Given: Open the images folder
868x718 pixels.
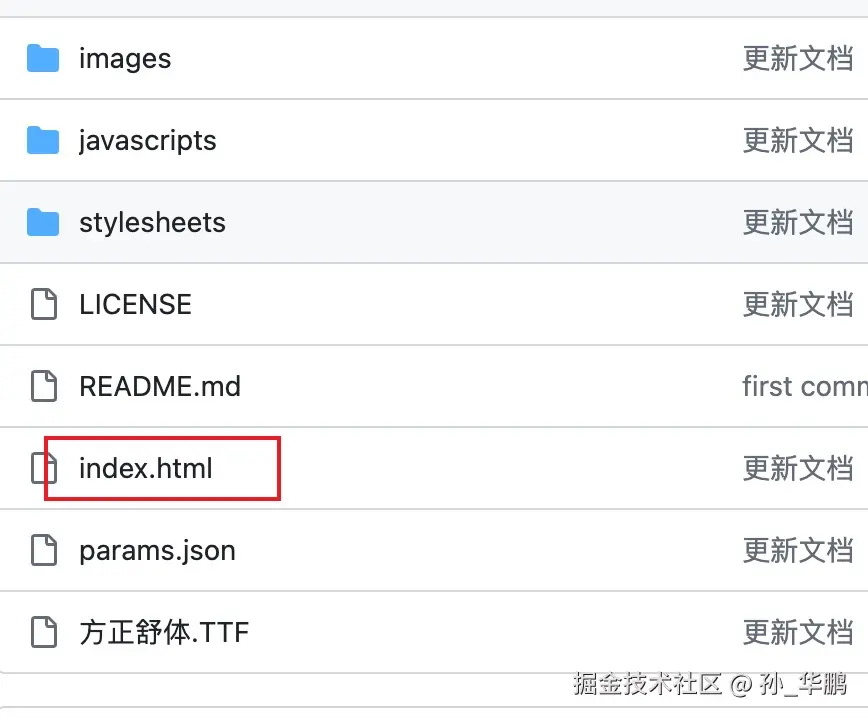Looking at the screenshot, I should (x=124, y=58).
